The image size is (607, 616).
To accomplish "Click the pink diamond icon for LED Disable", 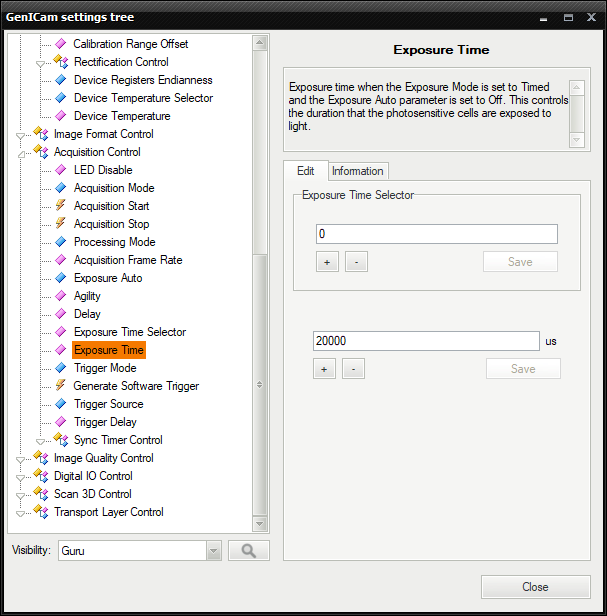I will pos(60,170).
